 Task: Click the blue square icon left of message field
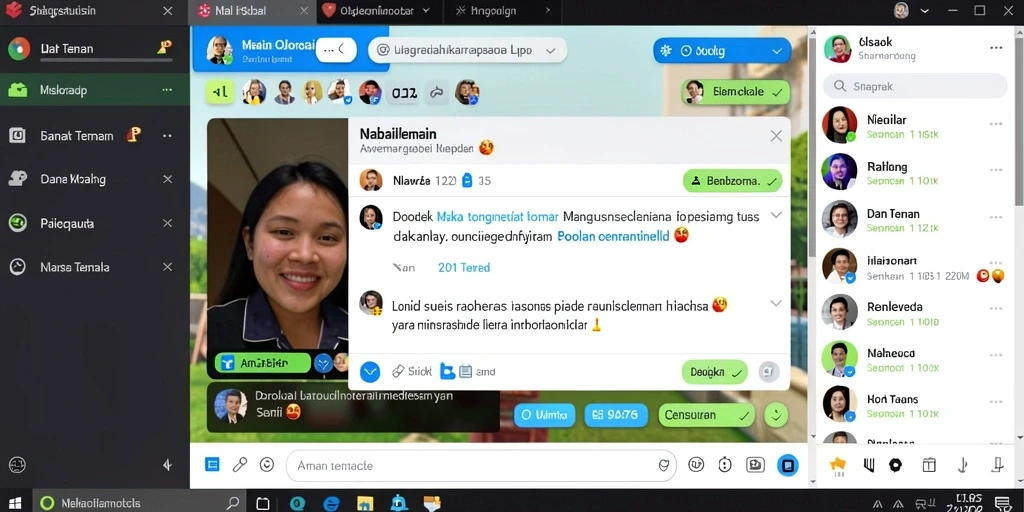pos(212,465)
